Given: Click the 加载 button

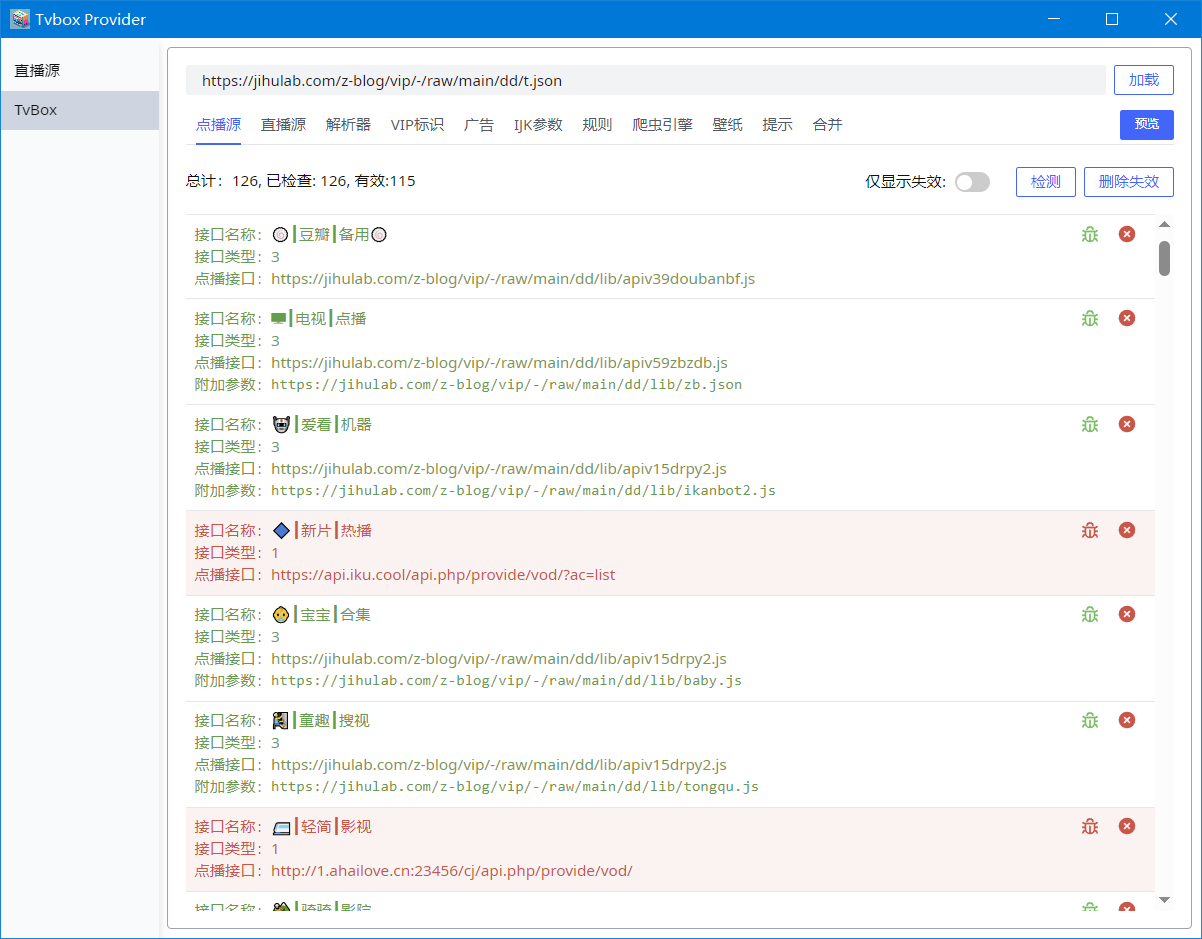Looking at the screenshot, I should tap(1144, 80).
